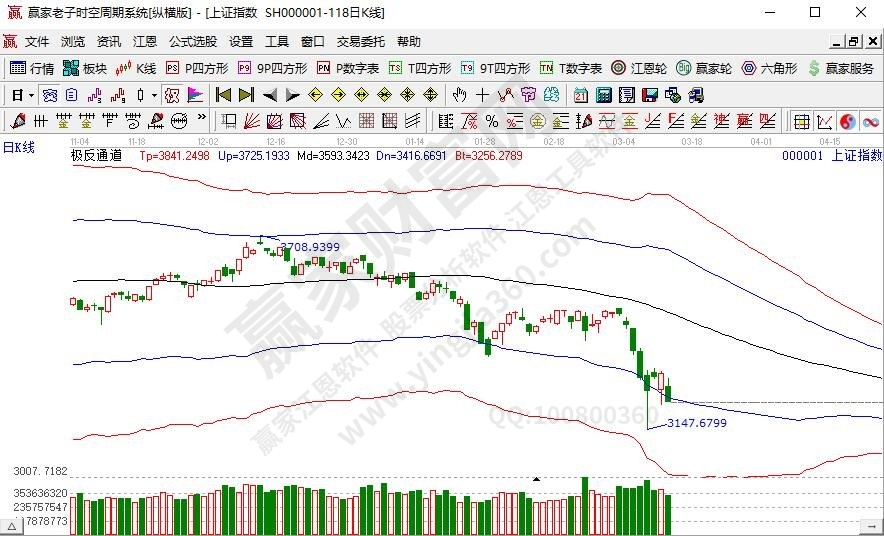Open the 9P四方形 tool
This screenshot has width=884, height=536.
pyautogui.click(x=272, y=68)
